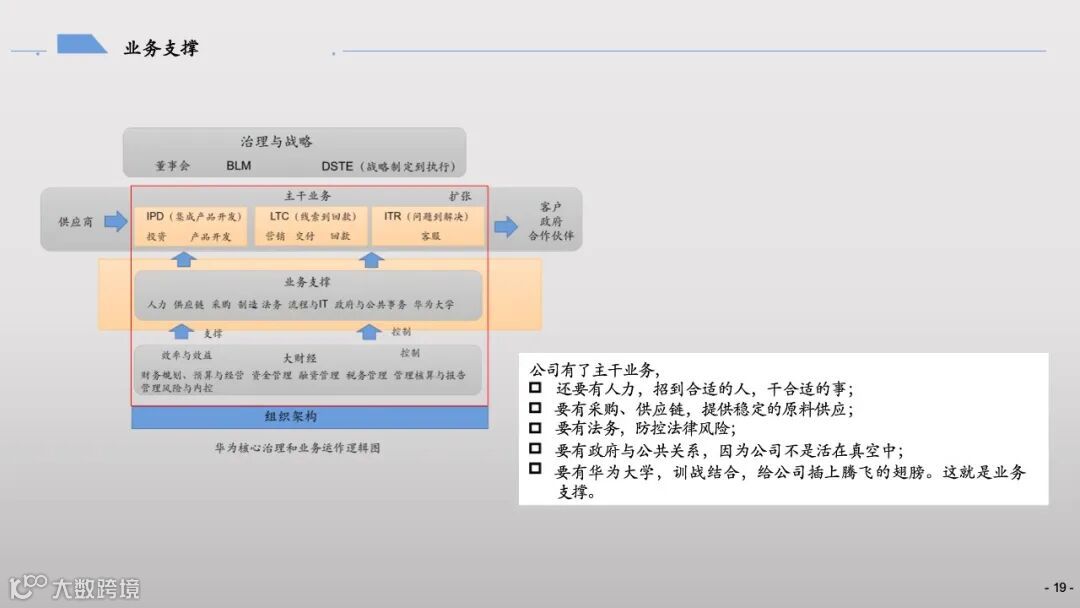Select the 融资管理 label

tap(319, 375)
